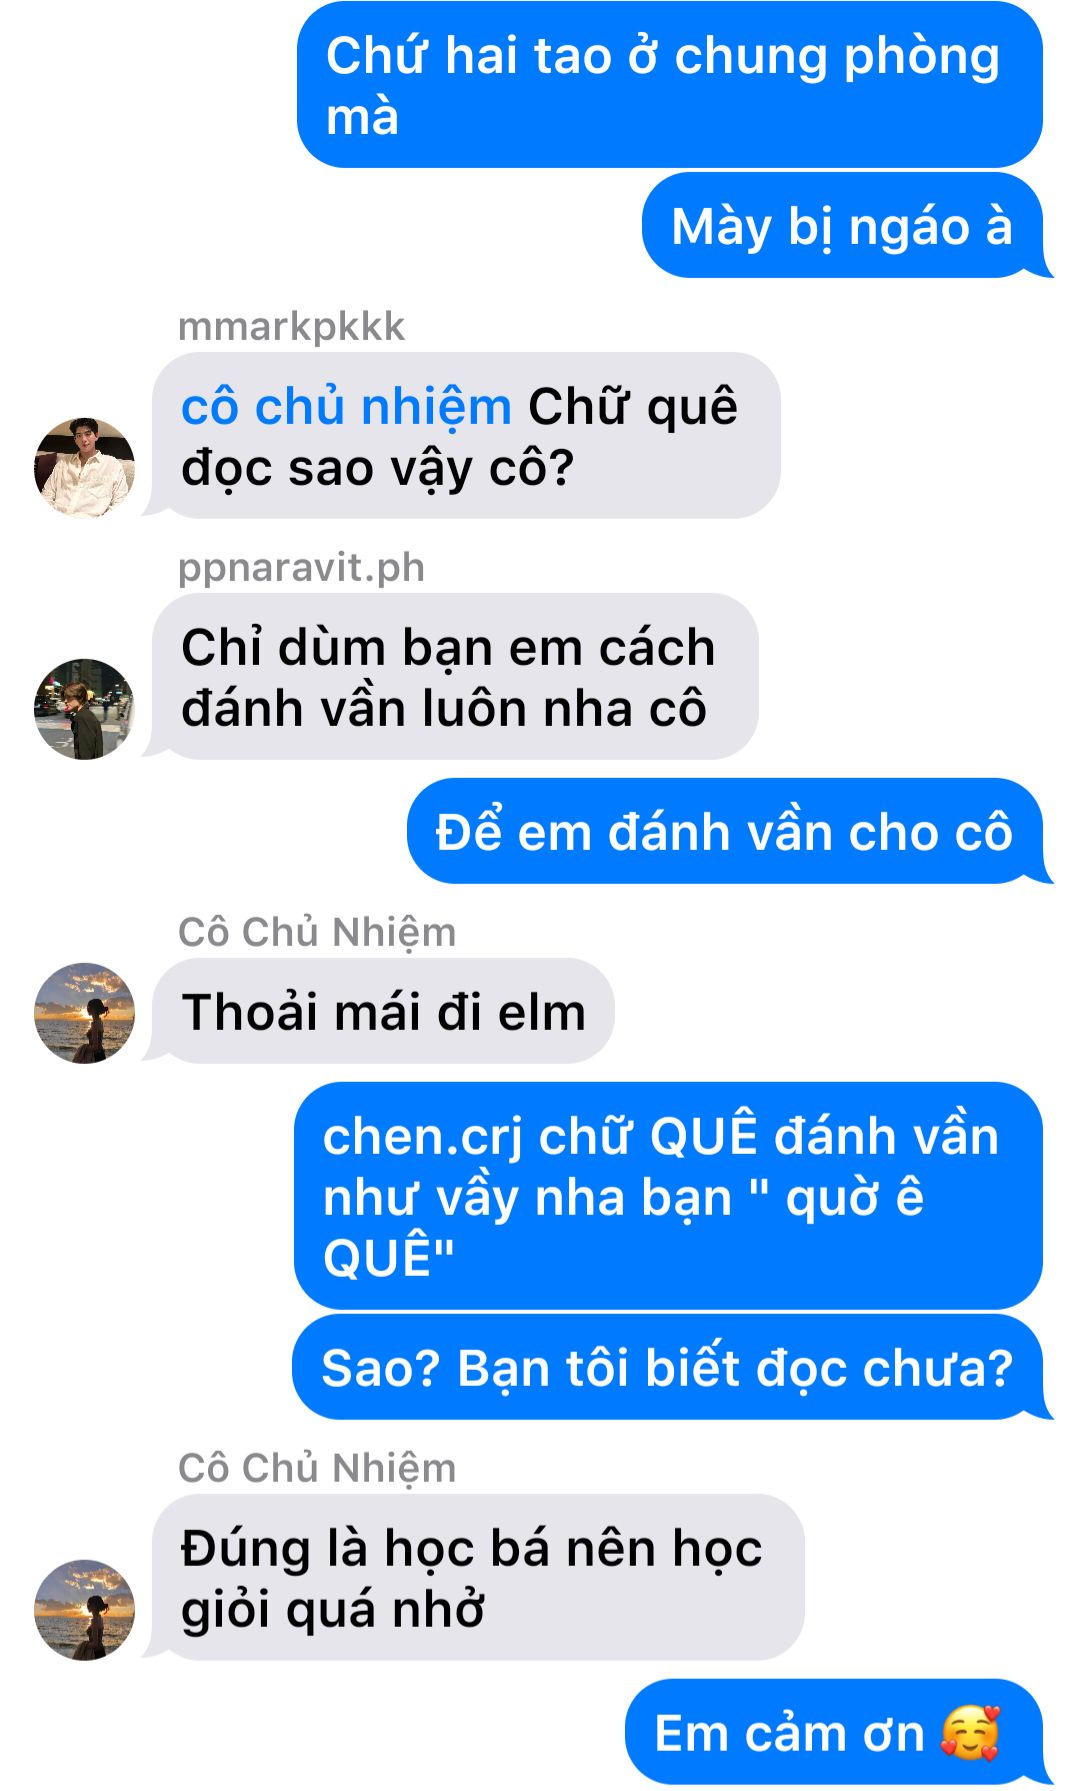1080x1791 pixels.
Task: Tap the 'Đúng là học bá nên học giỏi' message
Action: [478, 1577]
